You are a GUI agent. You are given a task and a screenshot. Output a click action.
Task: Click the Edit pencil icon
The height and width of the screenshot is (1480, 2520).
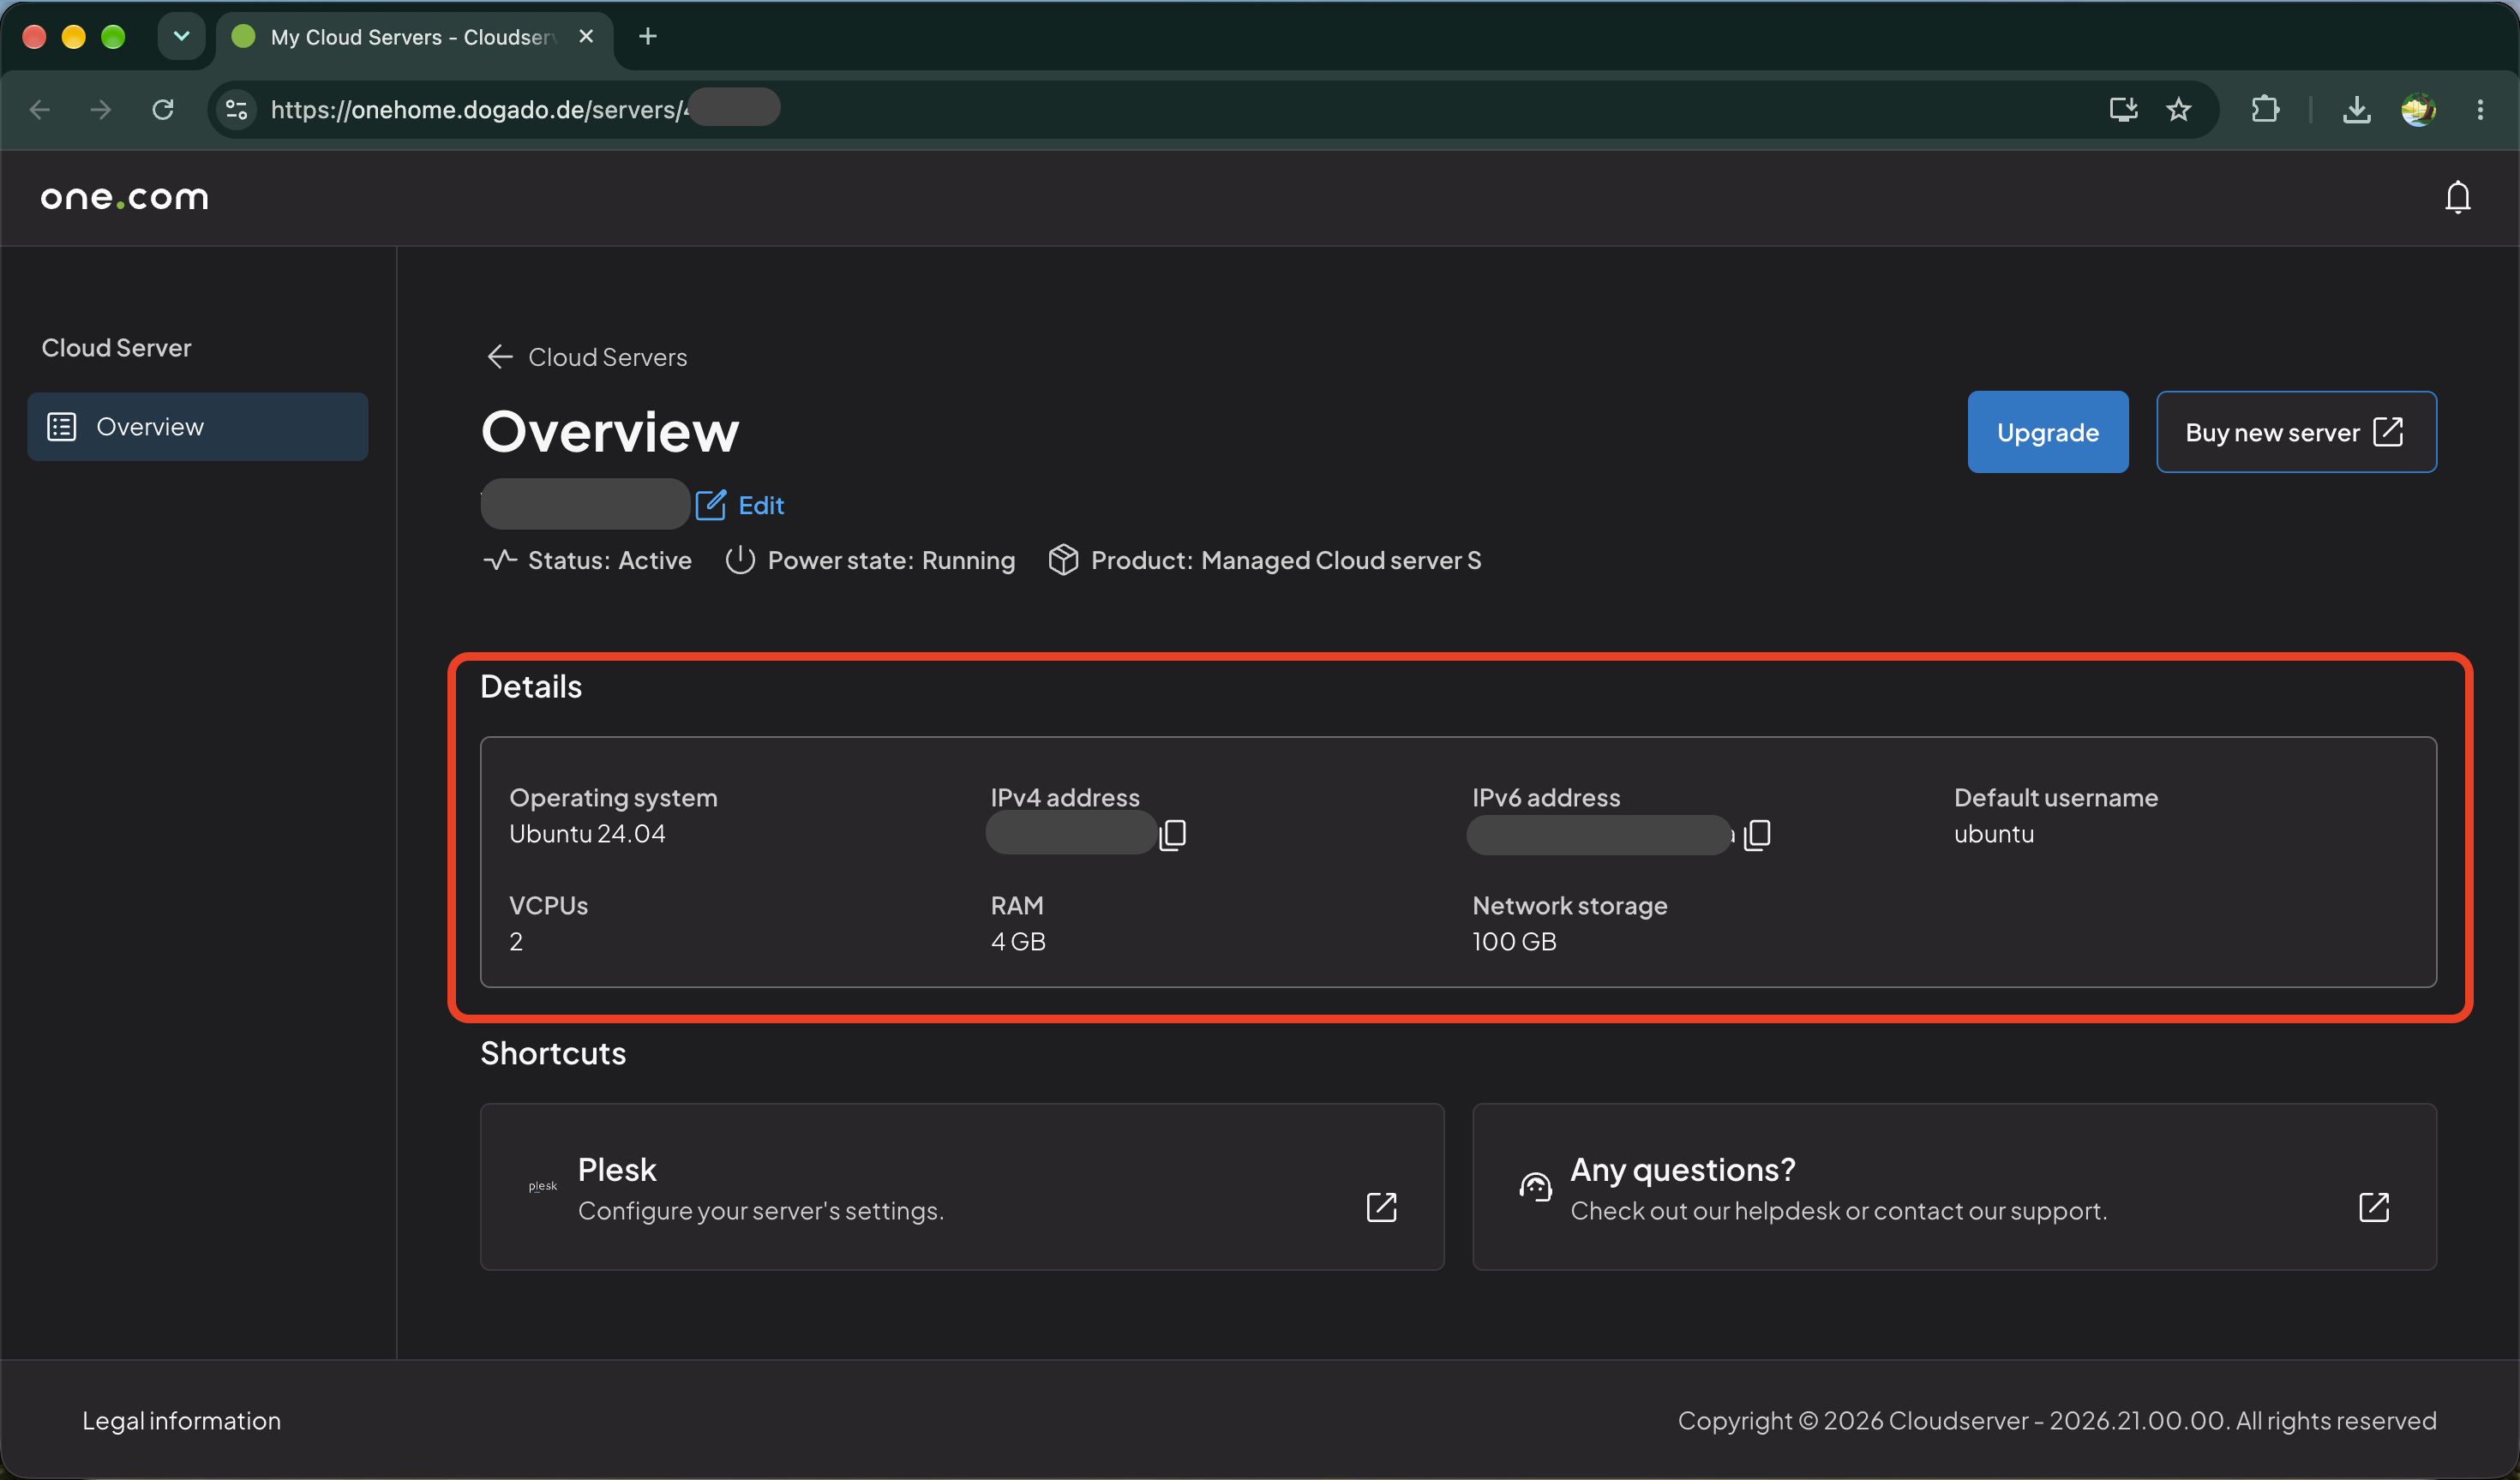(710, 505)
